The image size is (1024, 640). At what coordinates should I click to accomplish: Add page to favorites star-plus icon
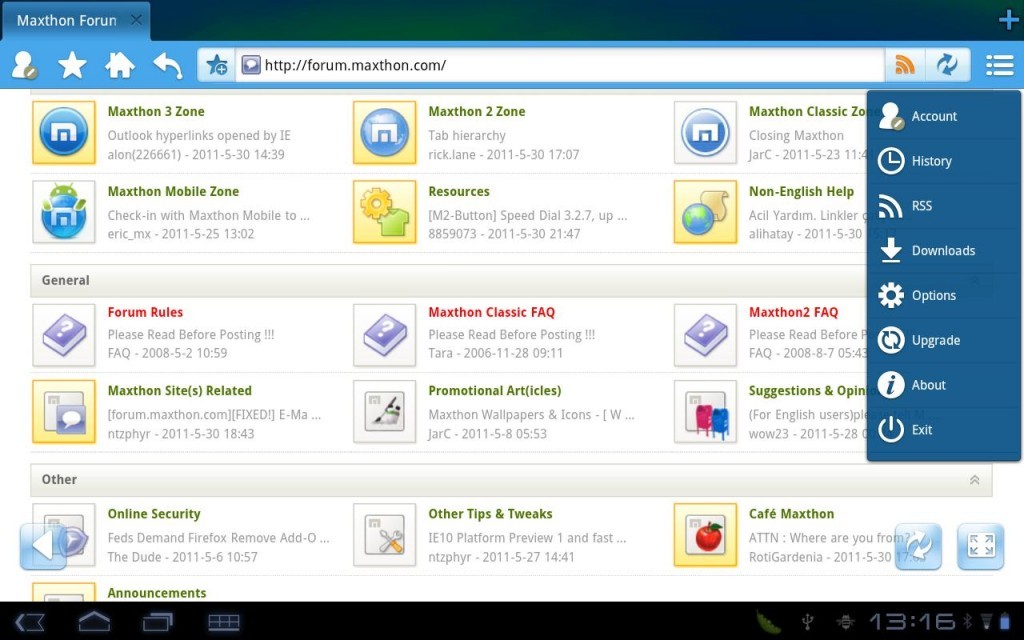point(216,65)
